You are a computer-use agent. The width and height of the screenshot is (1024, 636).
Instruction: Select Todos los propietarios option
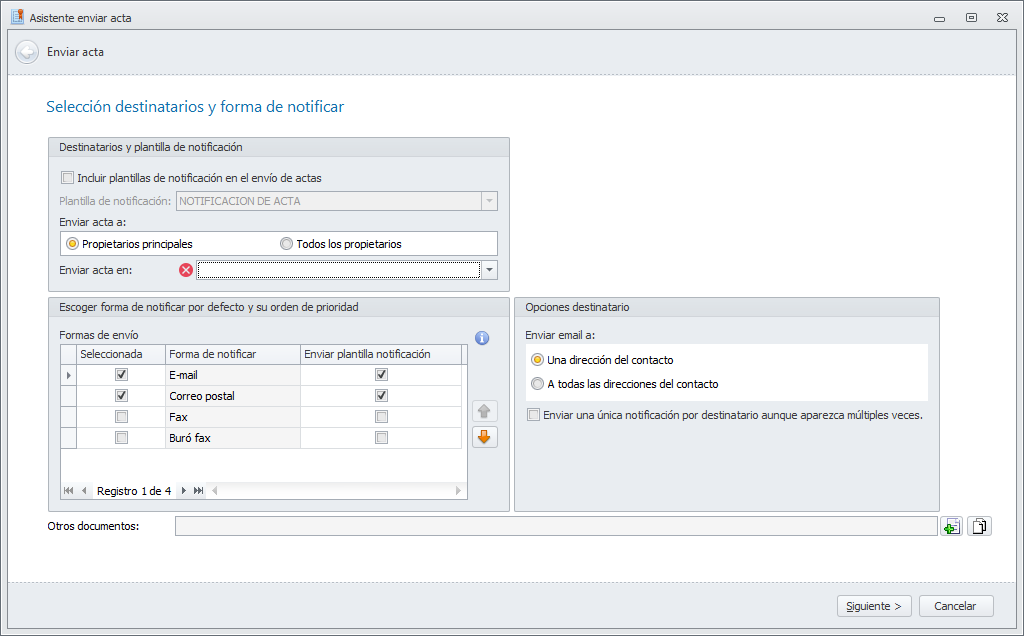(x=287, y=244)
